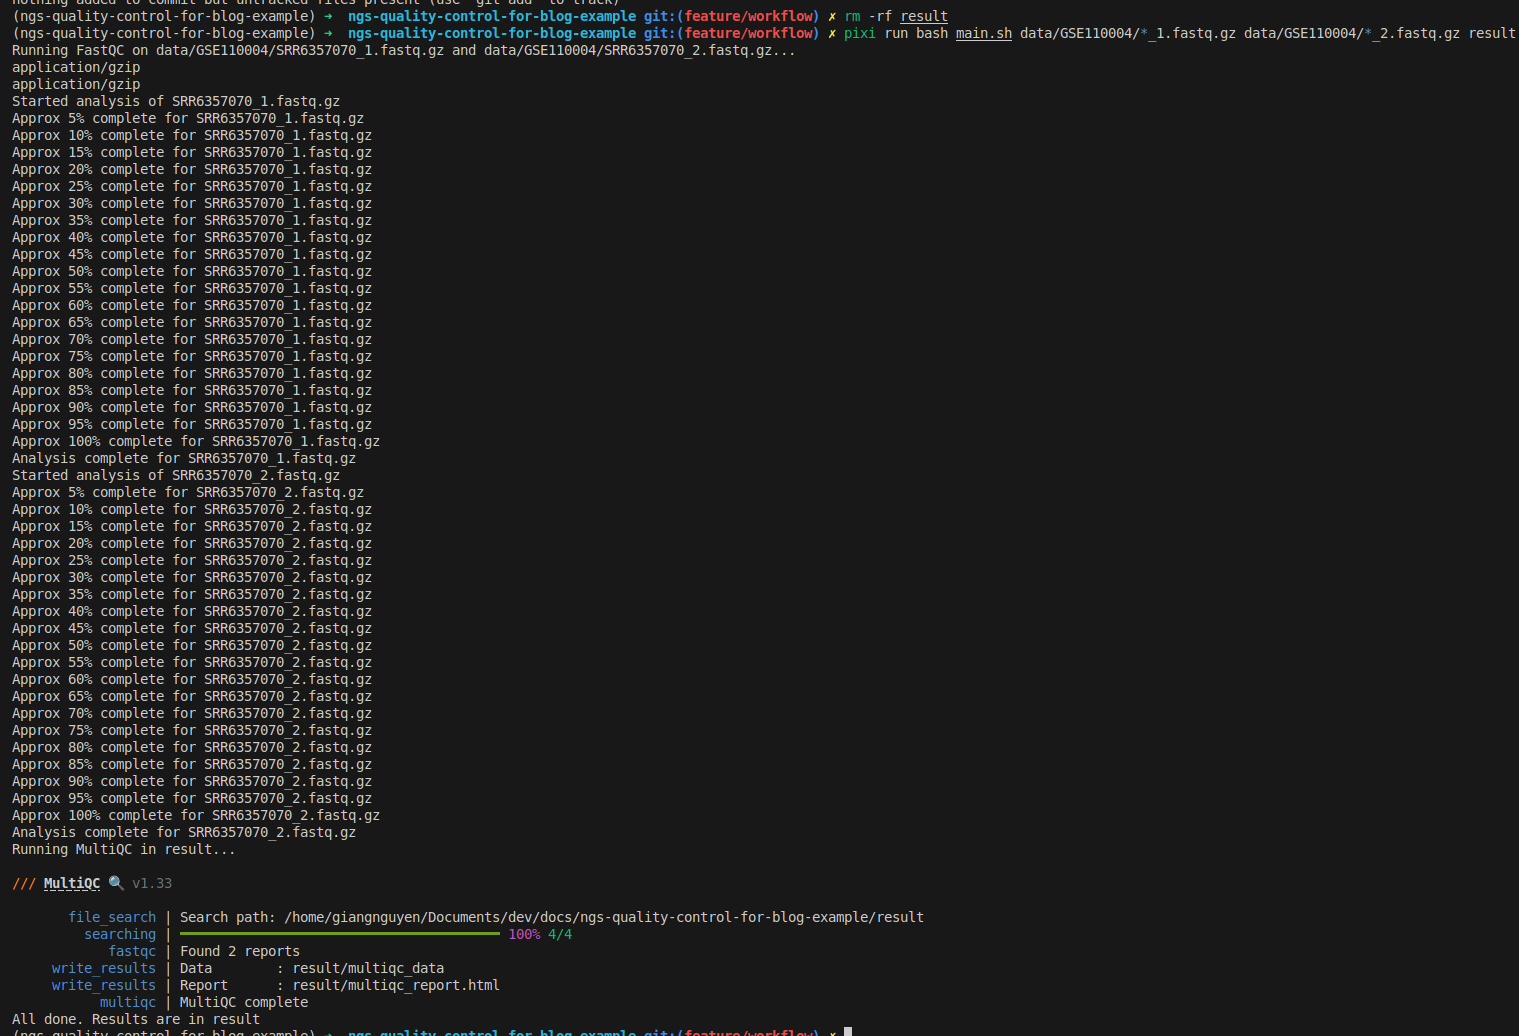Click the magnifying glass icon beside MultiQC
1519x1036 pixels.
click(116, 883)
